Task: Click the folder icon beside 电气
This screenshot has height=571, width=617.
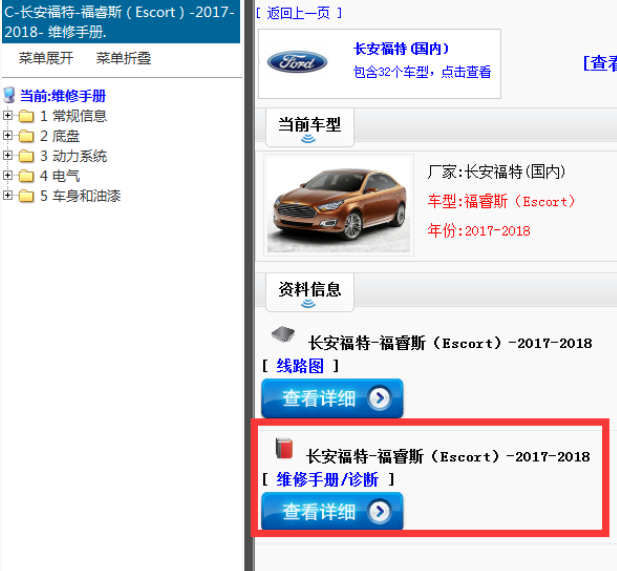Action: 26,176
